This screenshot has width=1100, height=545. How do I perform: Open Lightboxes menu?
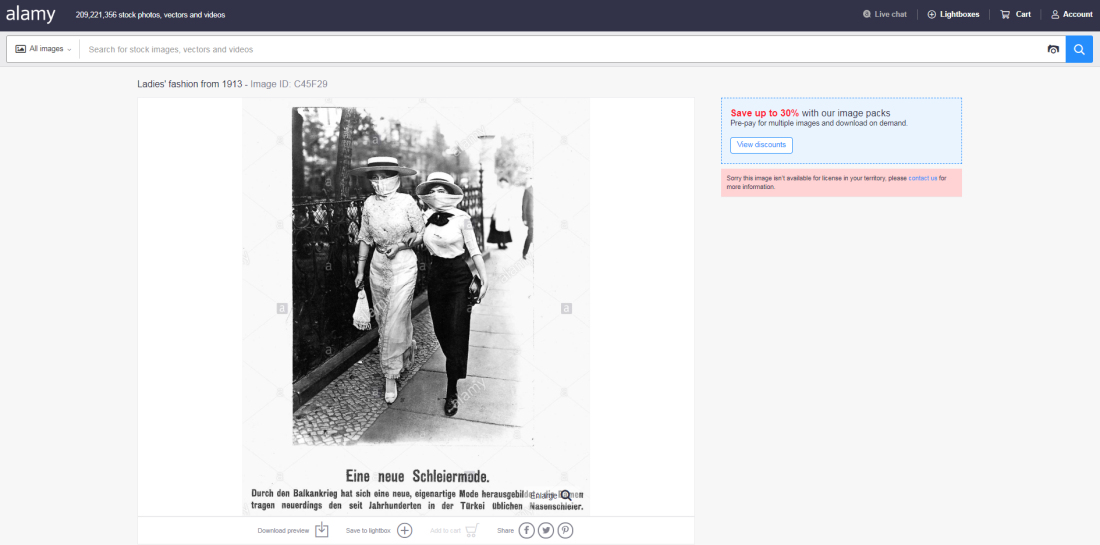953,14
